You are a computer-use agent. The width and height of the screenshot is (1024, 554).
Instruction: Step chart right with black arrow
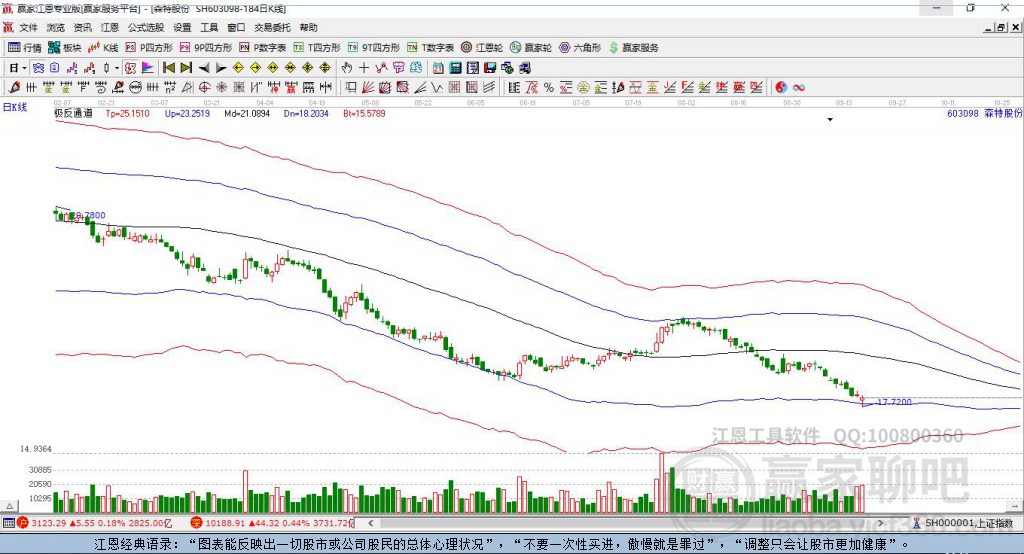click(x=221, y=68)
